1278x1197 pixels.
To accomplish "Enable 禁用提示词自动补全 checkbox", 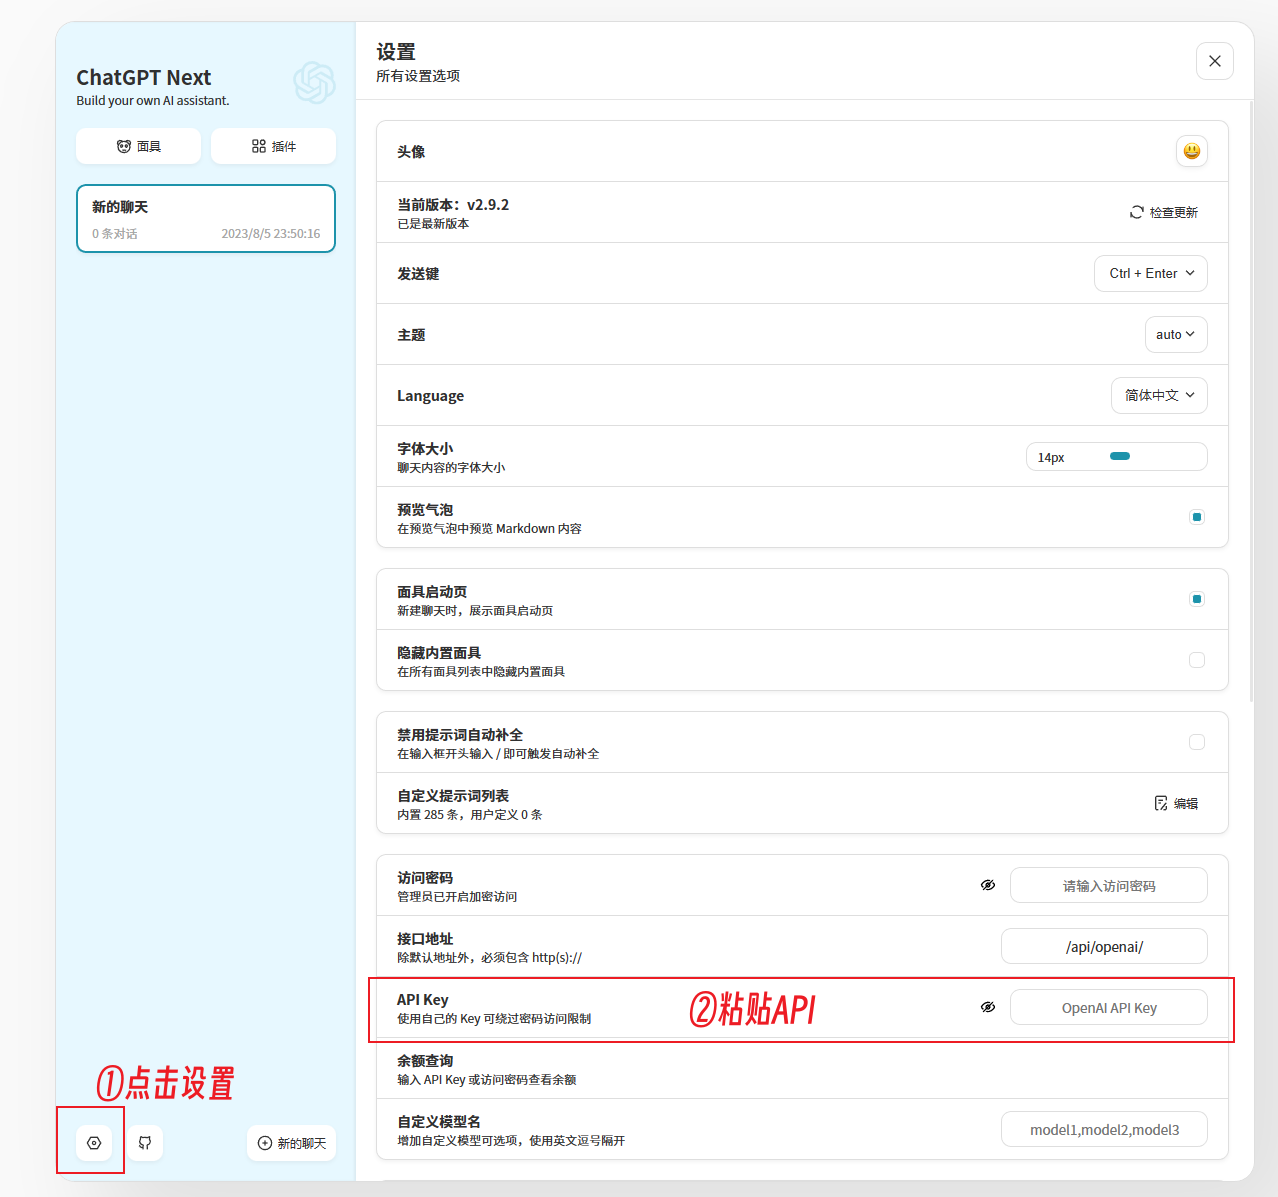I will coord(1197,742).
